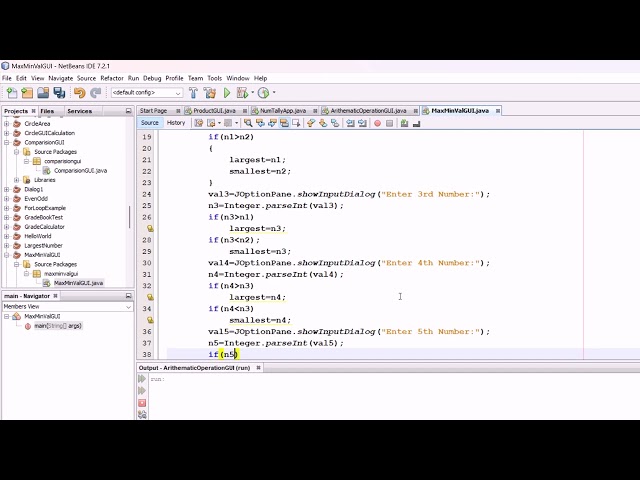This screenshot has height=480, width=640.
Task: Click the Shift Line Left icon
Action: tap(350, 123)
